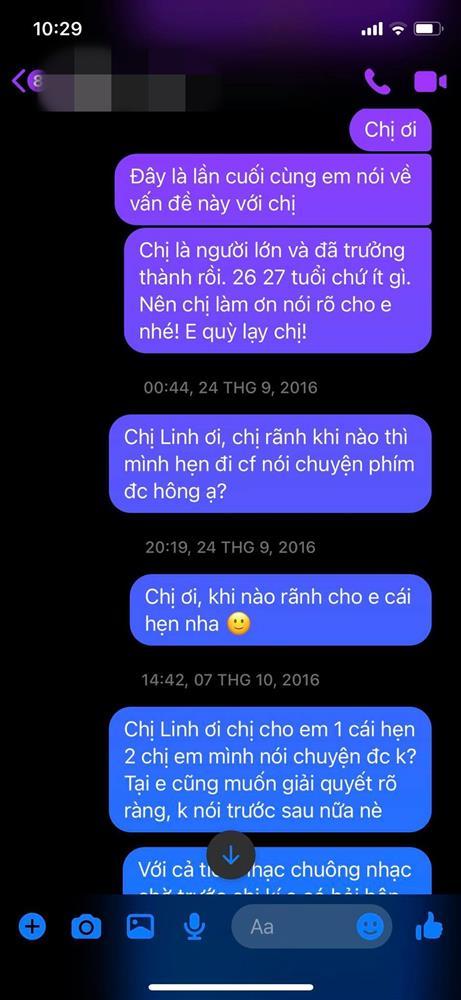
Task: Start a voice call with phone icon
Action: 377,81
